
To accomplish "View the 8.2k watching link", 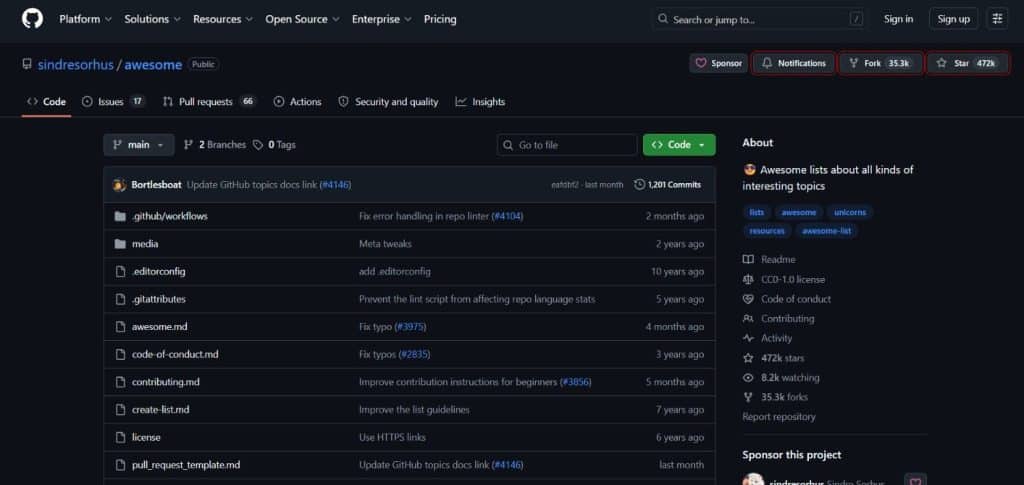I will [x=781, y=377].
